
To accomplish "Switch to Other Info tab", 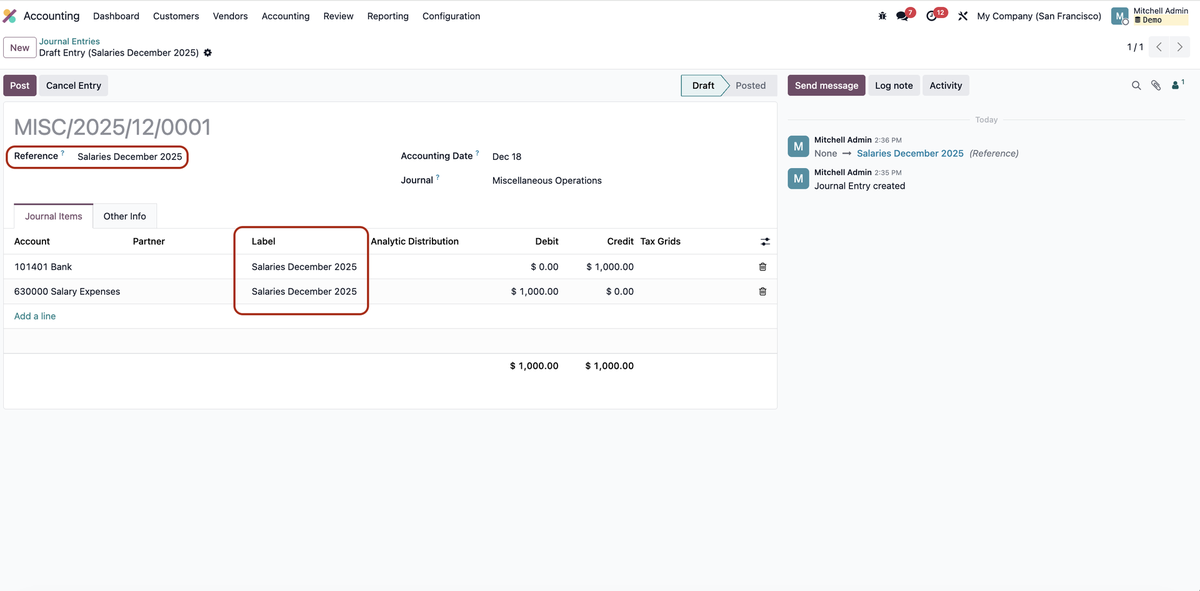I will click(x=124, y=216).
